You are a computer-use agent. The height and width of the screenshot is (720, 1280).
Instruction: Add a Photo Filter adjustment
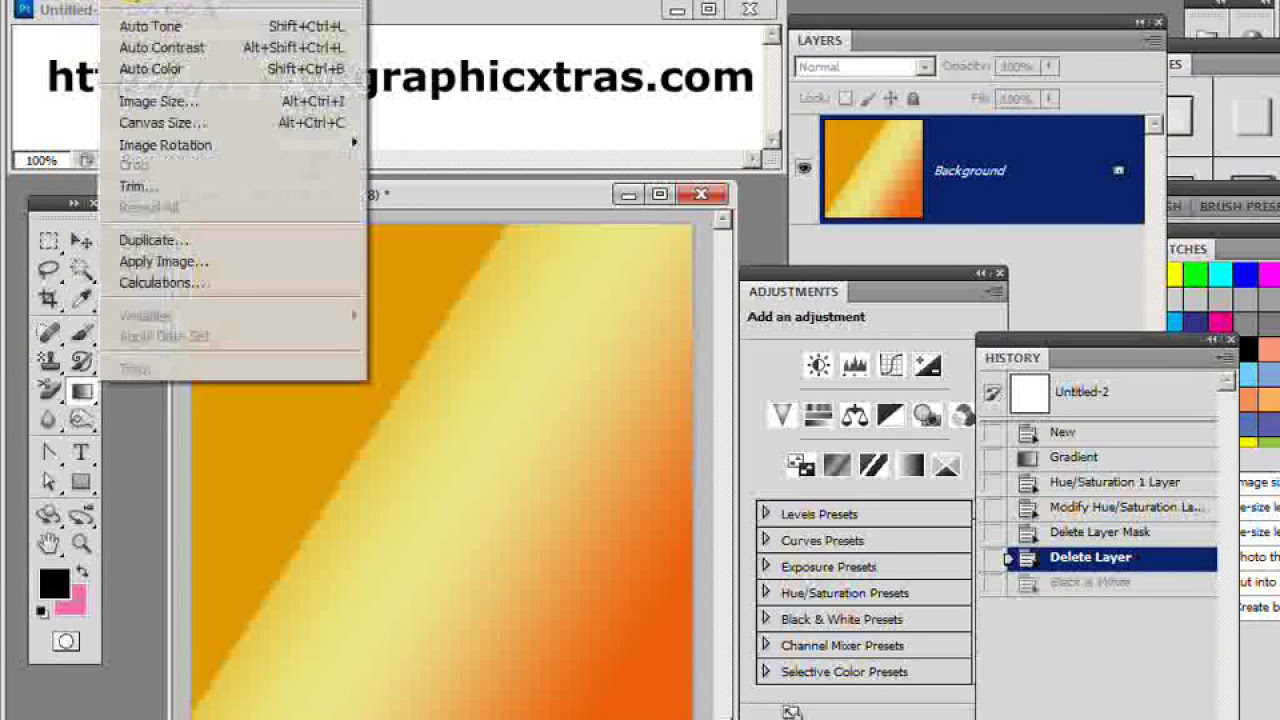pyautogui.click(x=928, y=414)
